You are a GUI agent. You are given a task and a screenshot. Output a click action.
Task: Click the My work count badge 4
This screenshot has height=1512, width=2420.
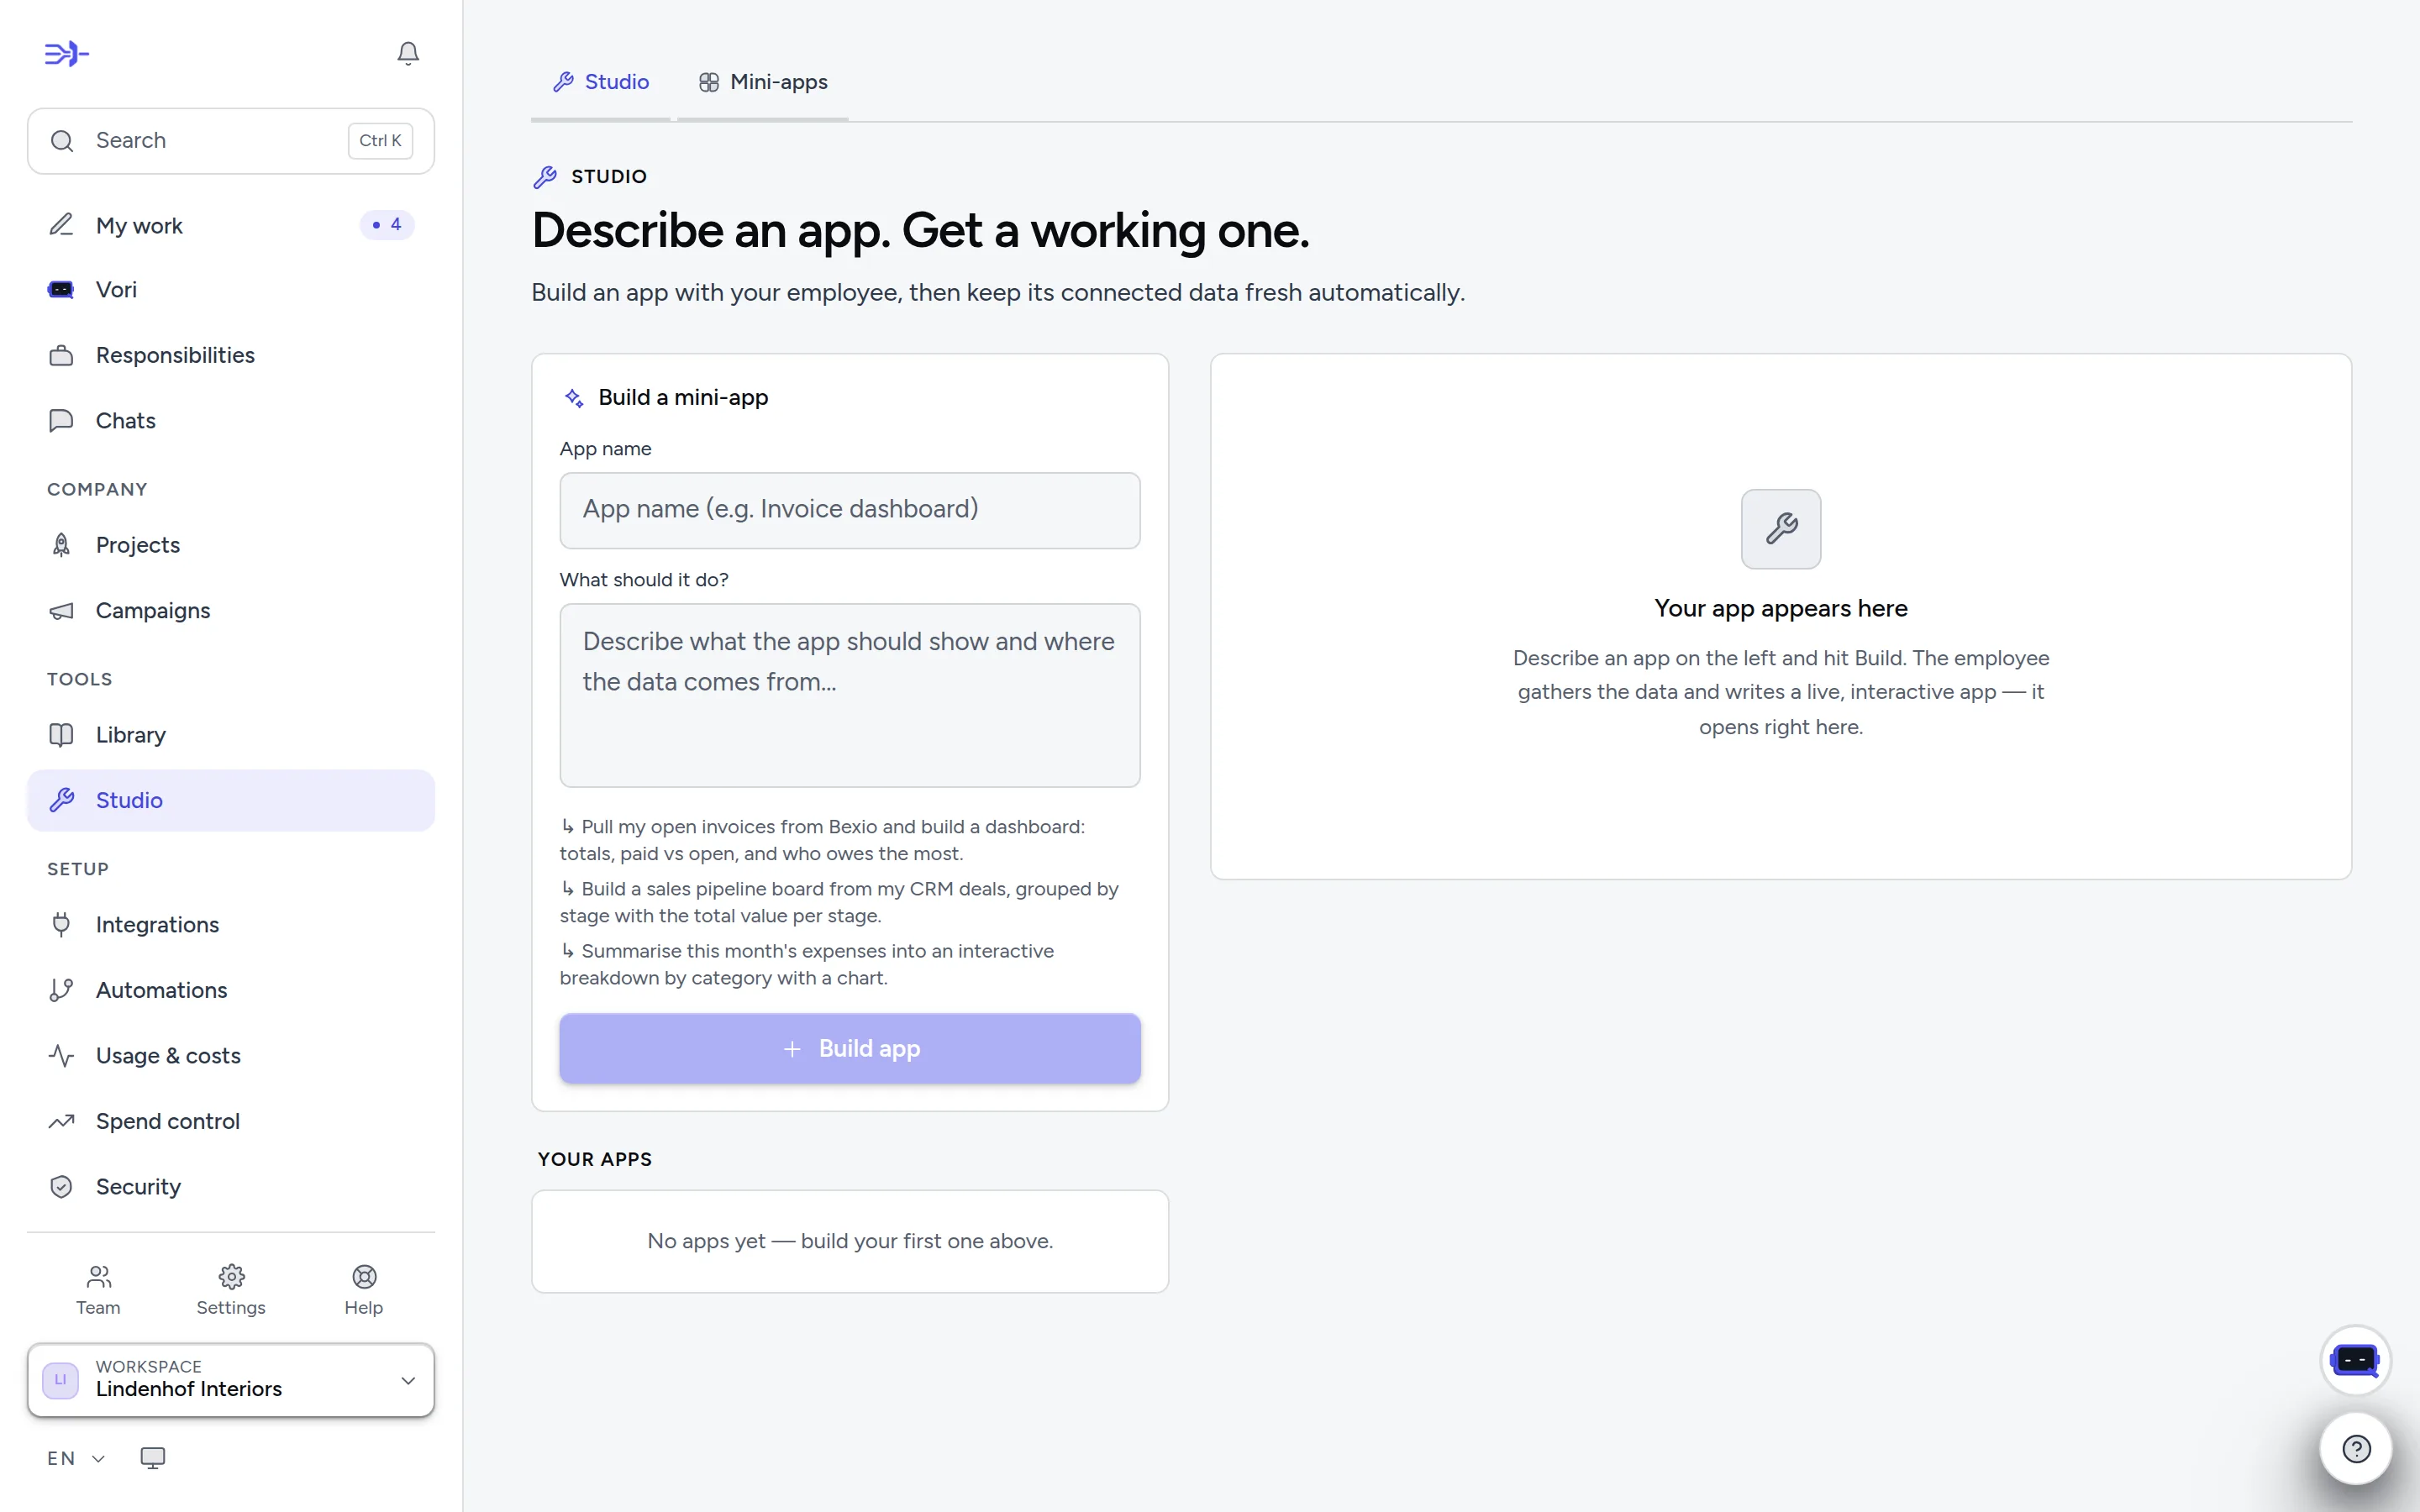[x=387, y=225]
